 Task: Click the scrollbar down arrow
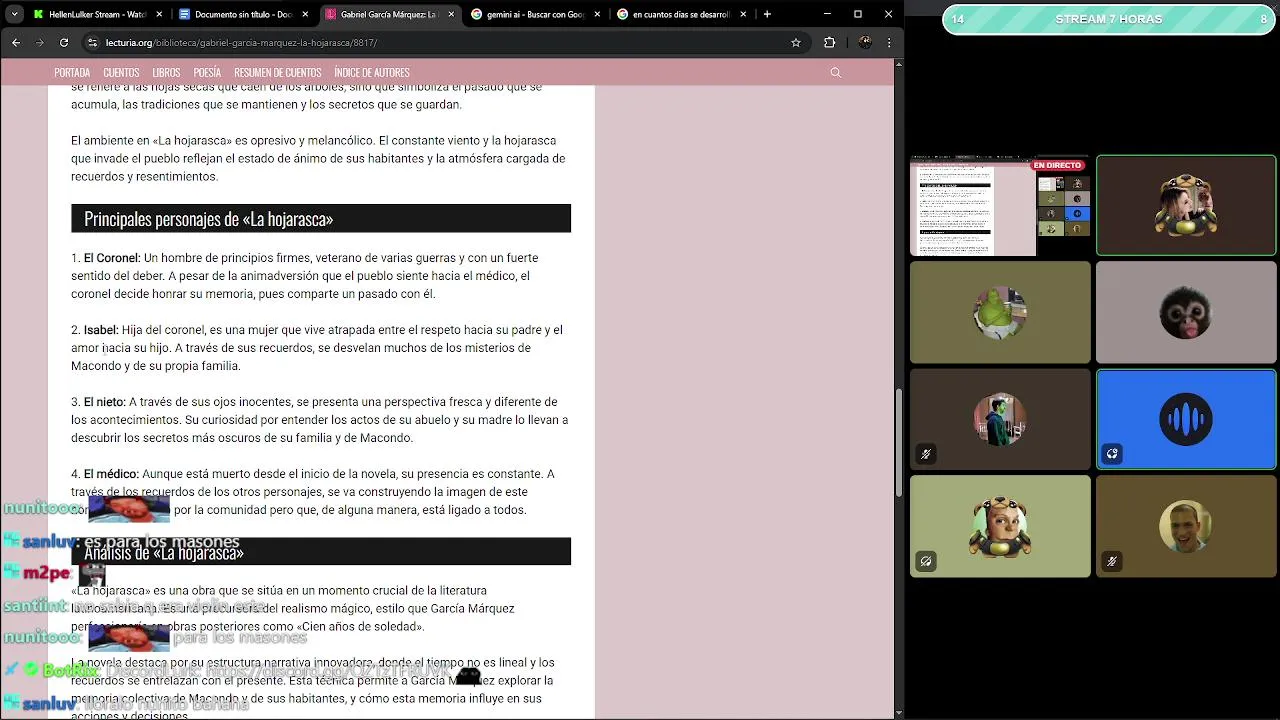(898, 713)
